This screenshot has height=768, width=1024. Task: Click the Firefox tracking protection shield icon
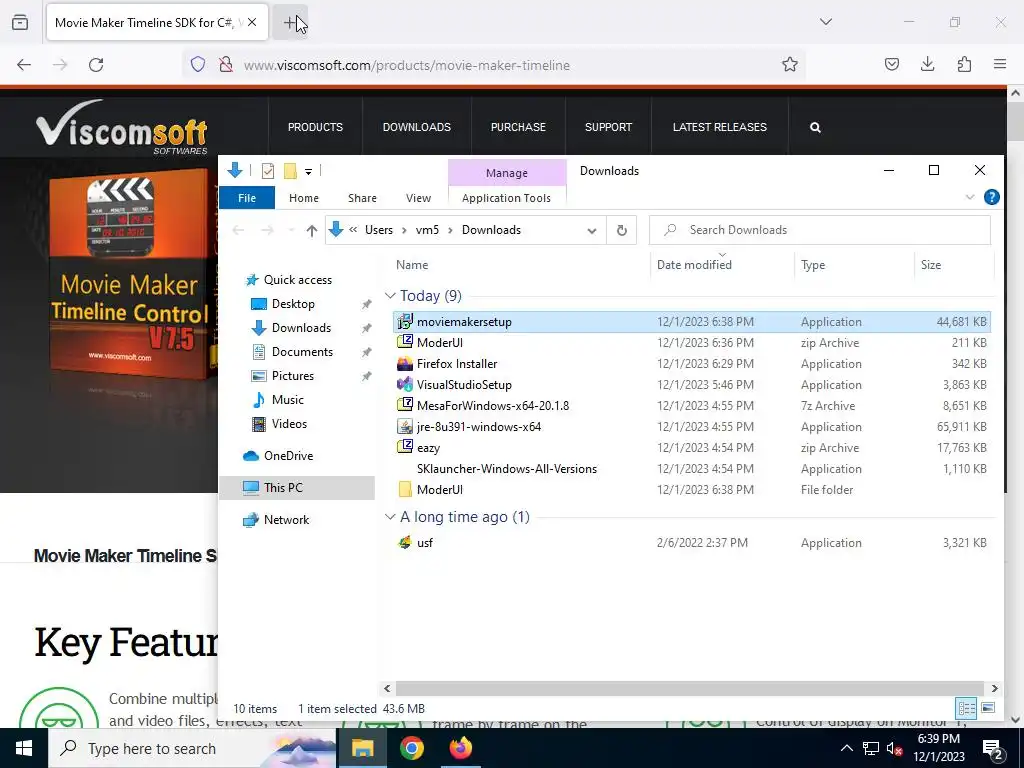click(198, 65)
